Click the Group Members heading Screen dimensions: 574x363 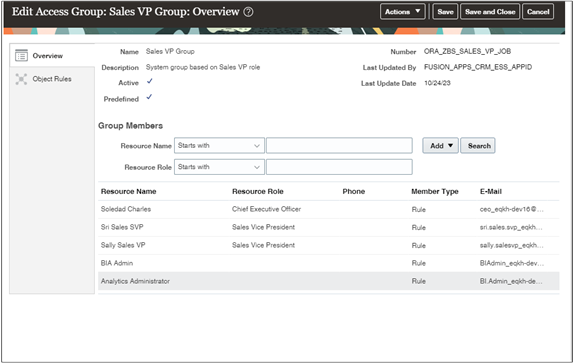(x=130, y=126)
